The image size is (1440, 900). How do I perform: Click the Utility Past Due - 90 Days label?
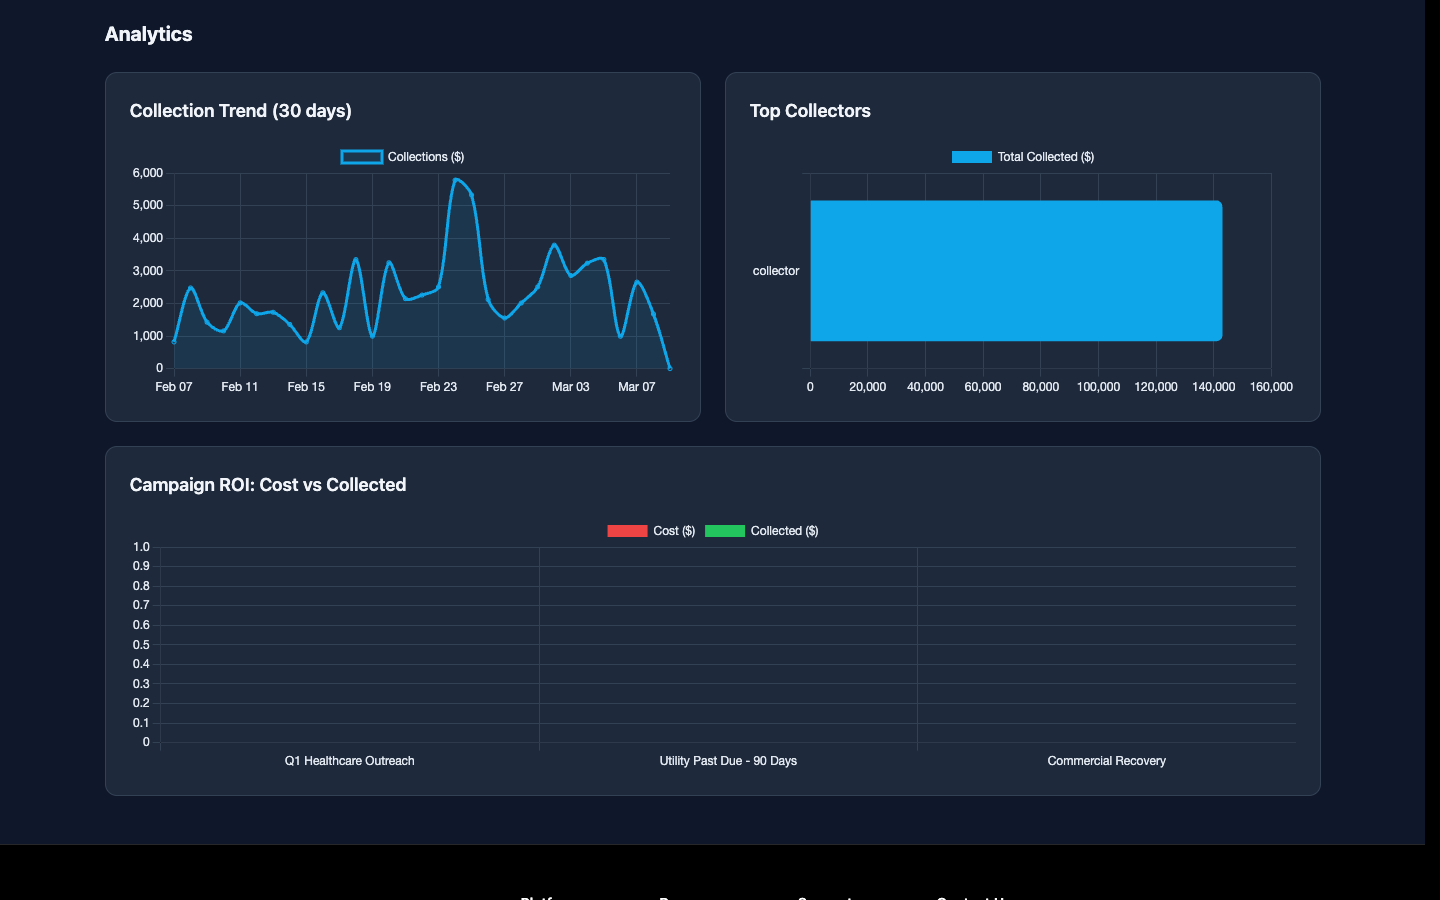tap(728, 761)
